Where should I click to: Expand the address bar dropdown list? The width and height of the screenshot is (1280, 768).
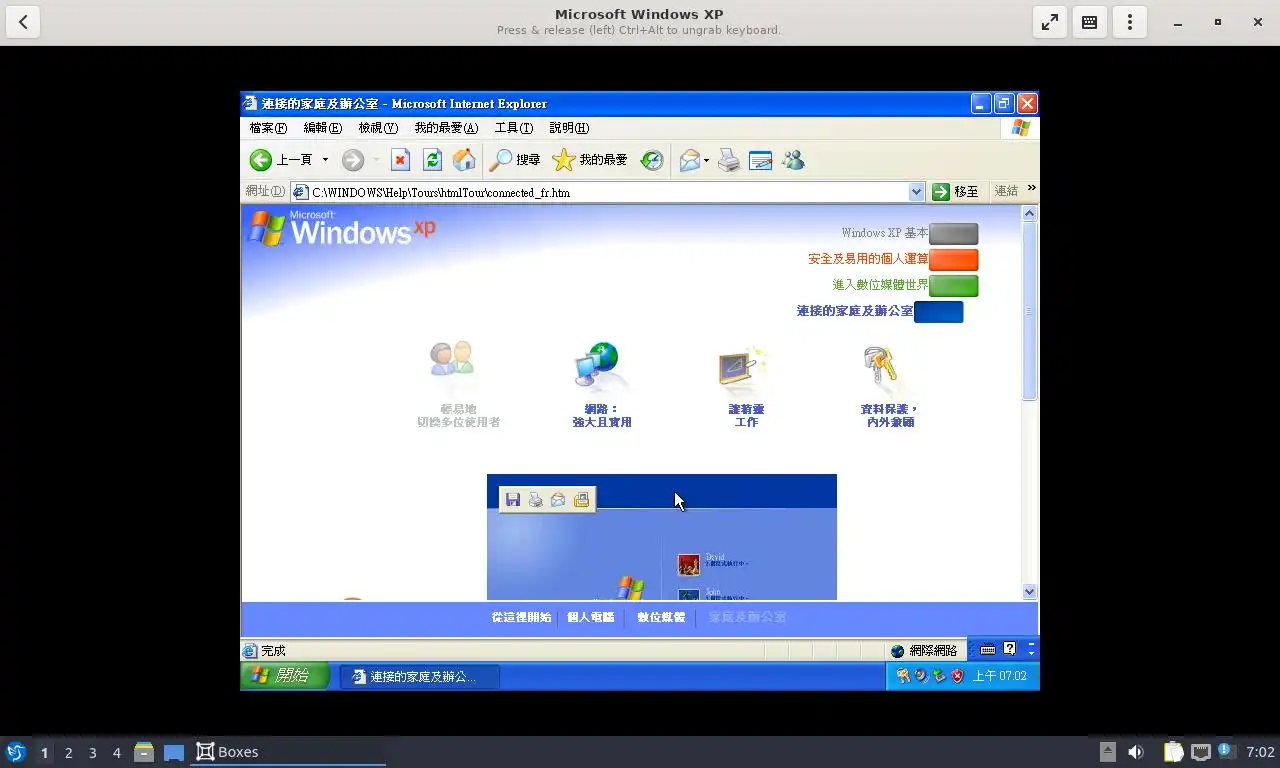coord(916,192)
